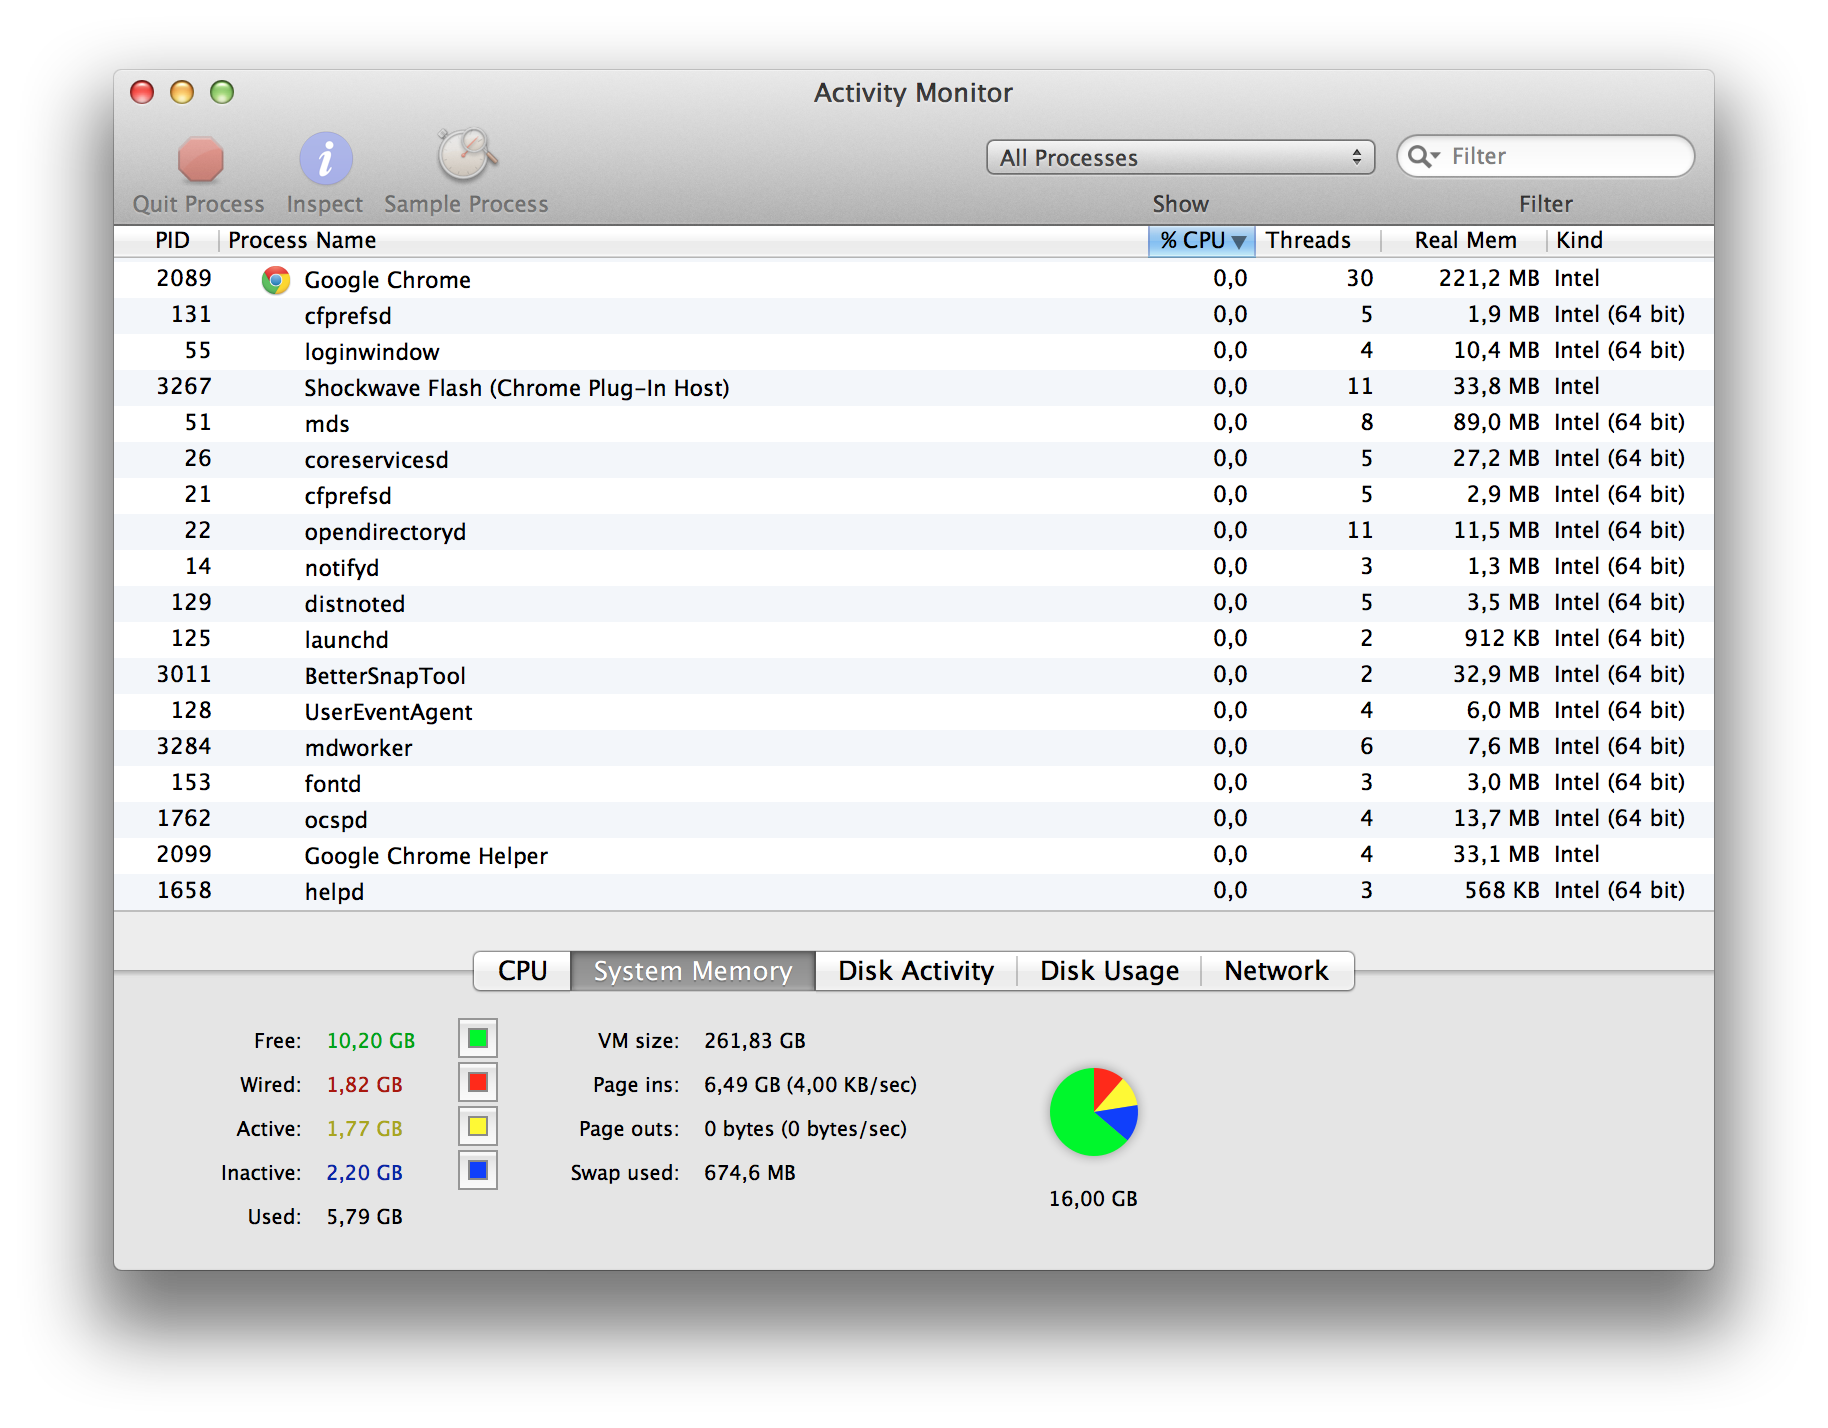Select the System Memory tab
Image resolution: width=1828 pixels, height=1428 pixels.
pyautogui.click(x=693, y=971)
